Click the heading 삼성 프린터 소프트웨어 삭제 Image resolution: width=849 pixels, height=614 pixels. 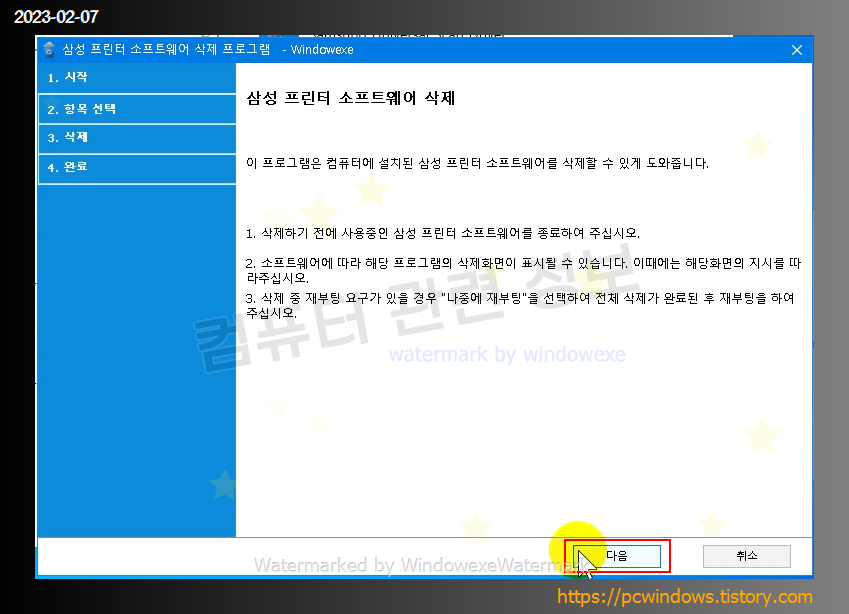(x=350, y=98)
